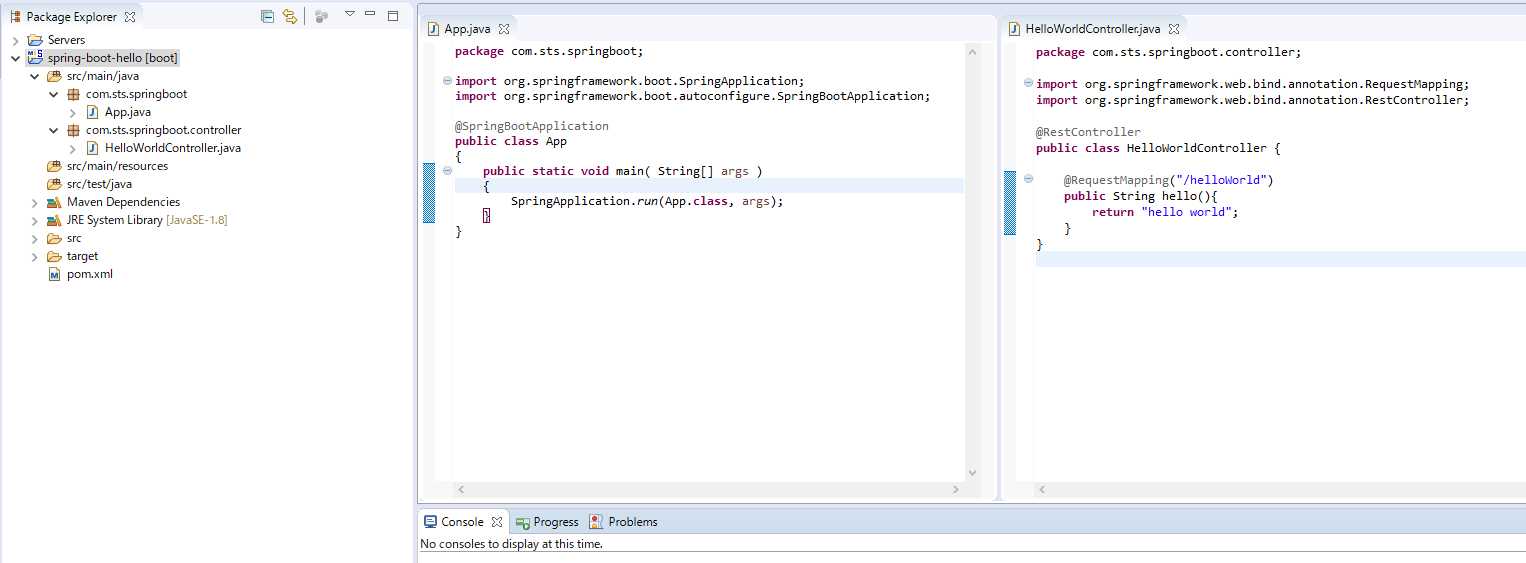Screen dimensions: 1526x563
Task: Select src/main/resources folder
Action: 117,166
